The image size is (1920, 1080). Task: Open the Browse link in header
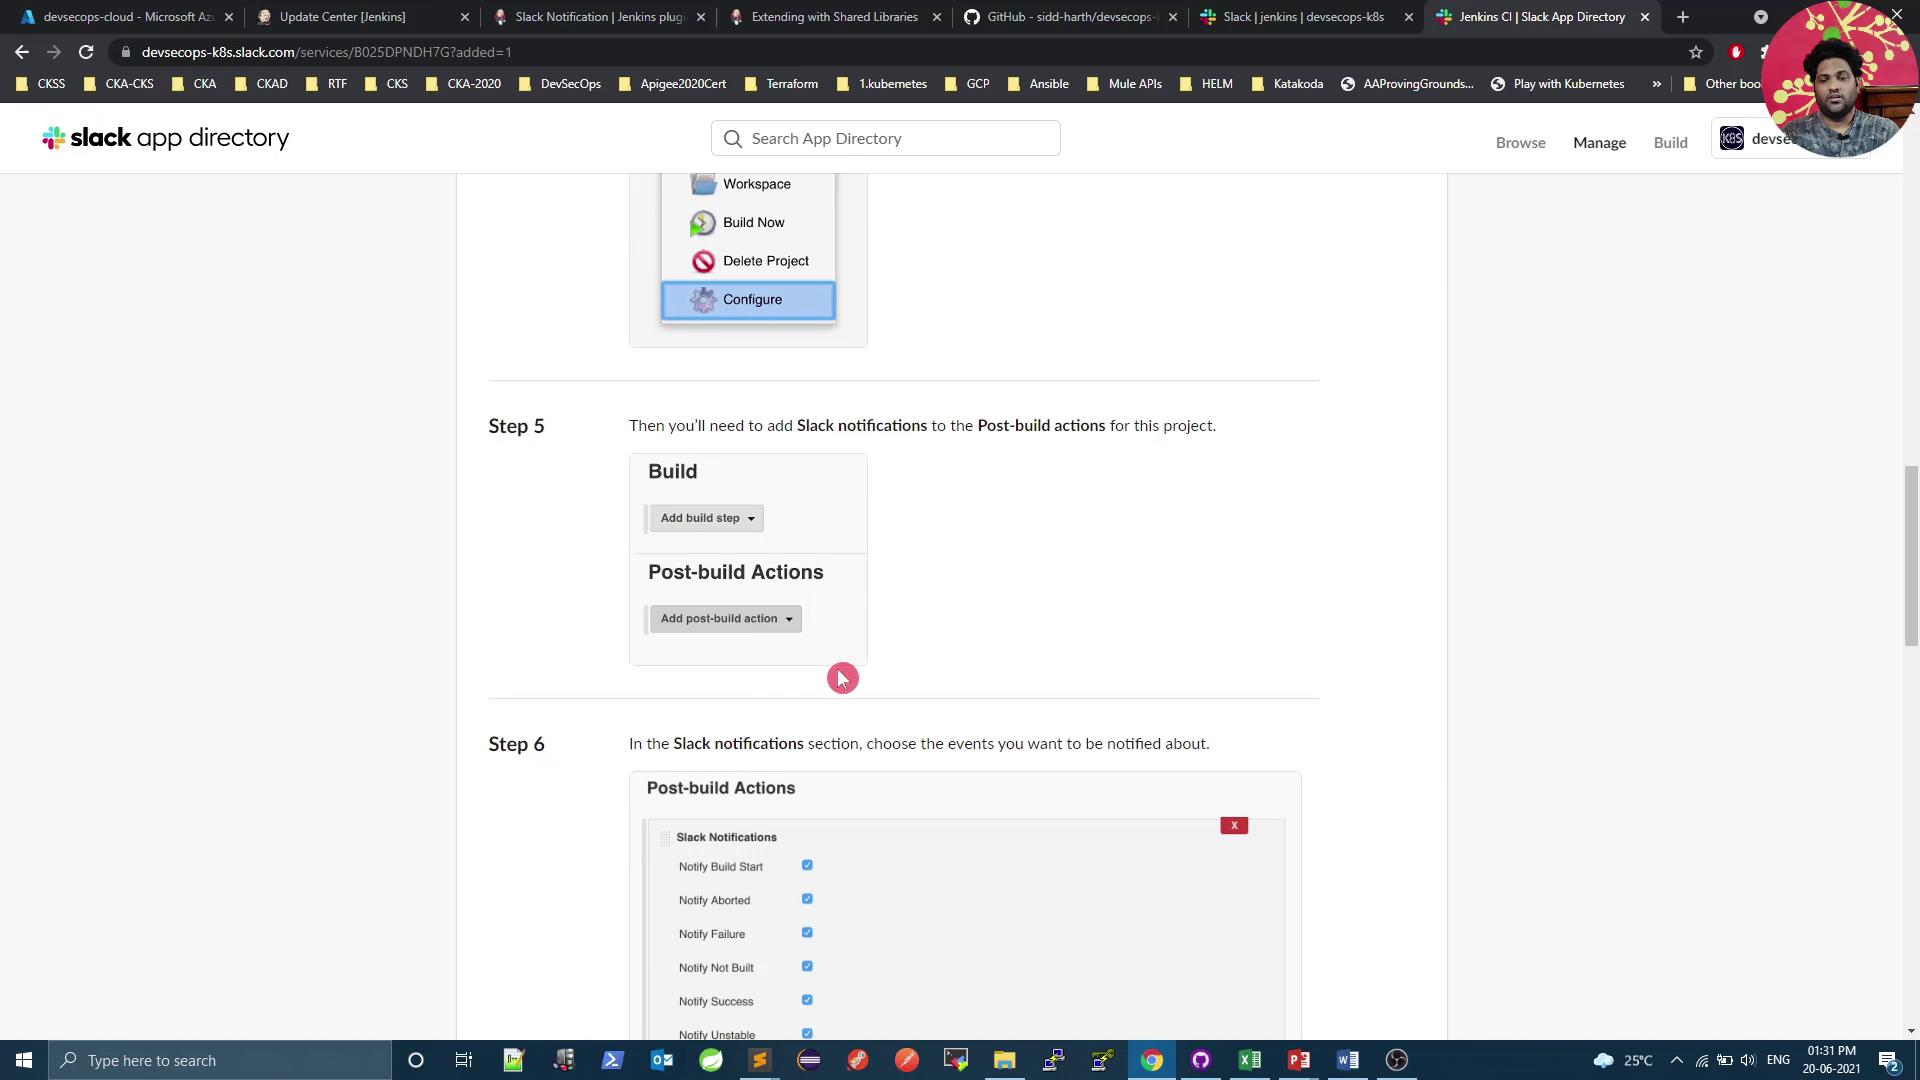tap(1520, 142)
